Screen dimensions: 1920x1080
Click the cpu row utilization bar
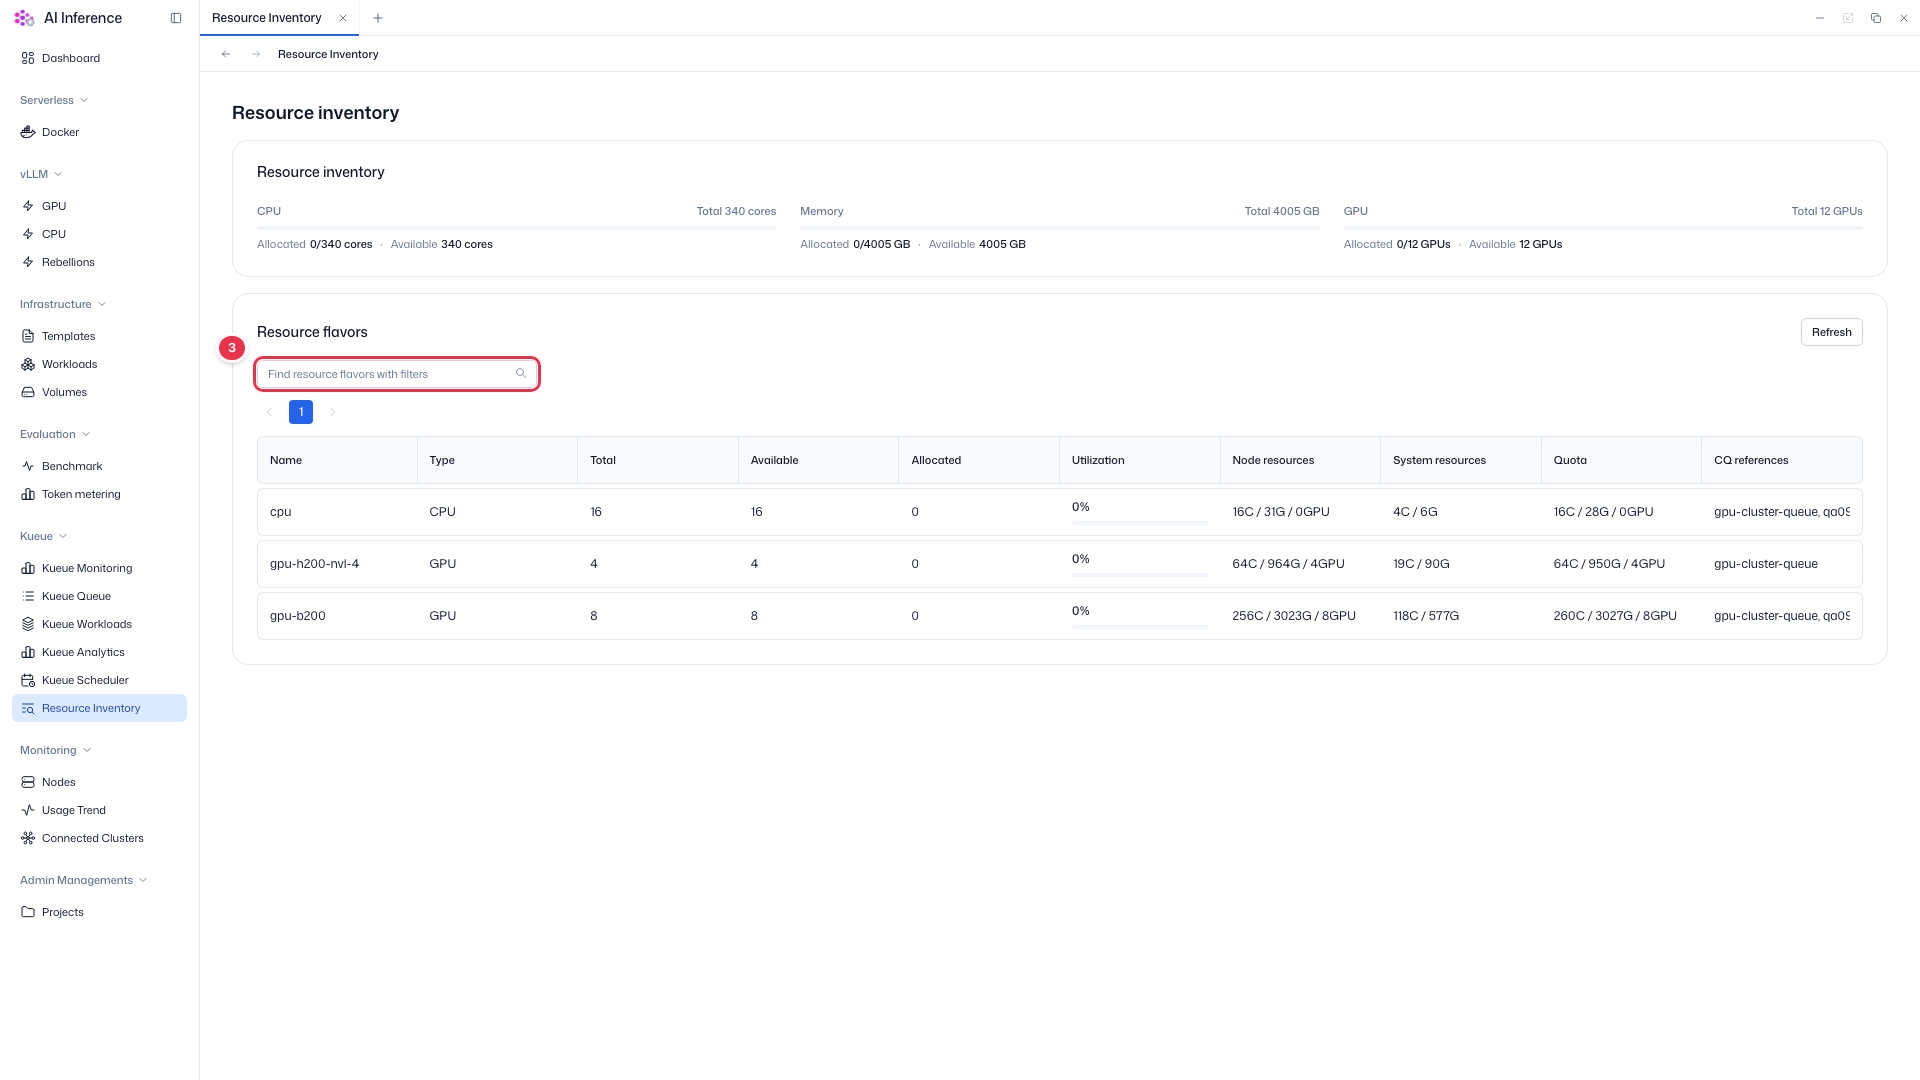coord(1139,523)
